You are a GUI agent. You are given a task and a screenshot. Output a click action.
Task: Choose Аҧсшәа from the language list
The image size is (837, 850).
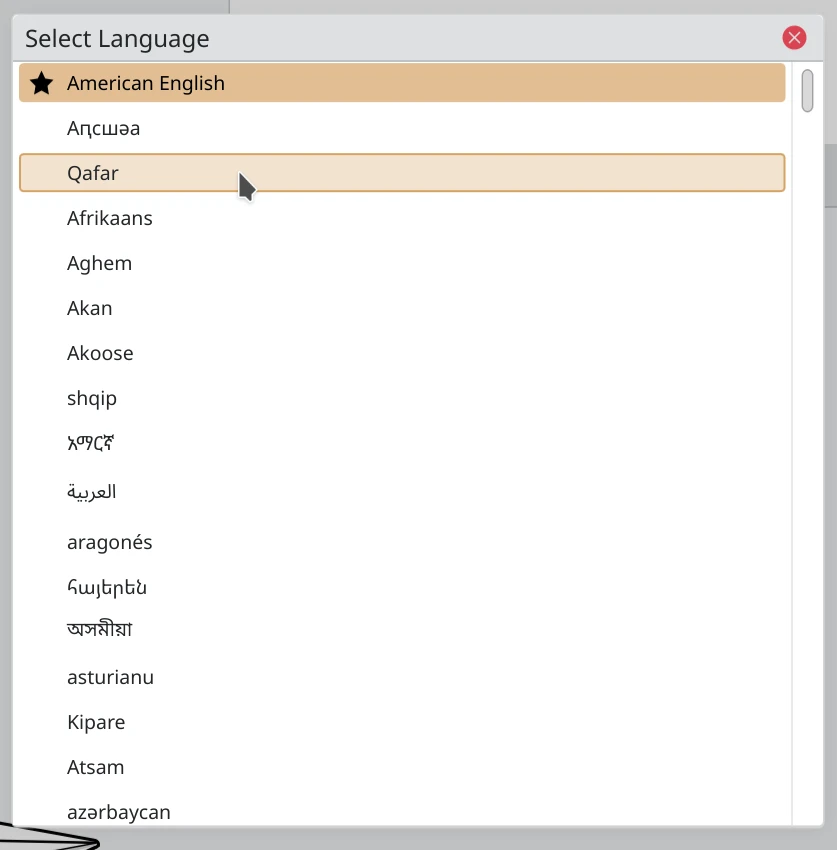(x=402, y=128)
